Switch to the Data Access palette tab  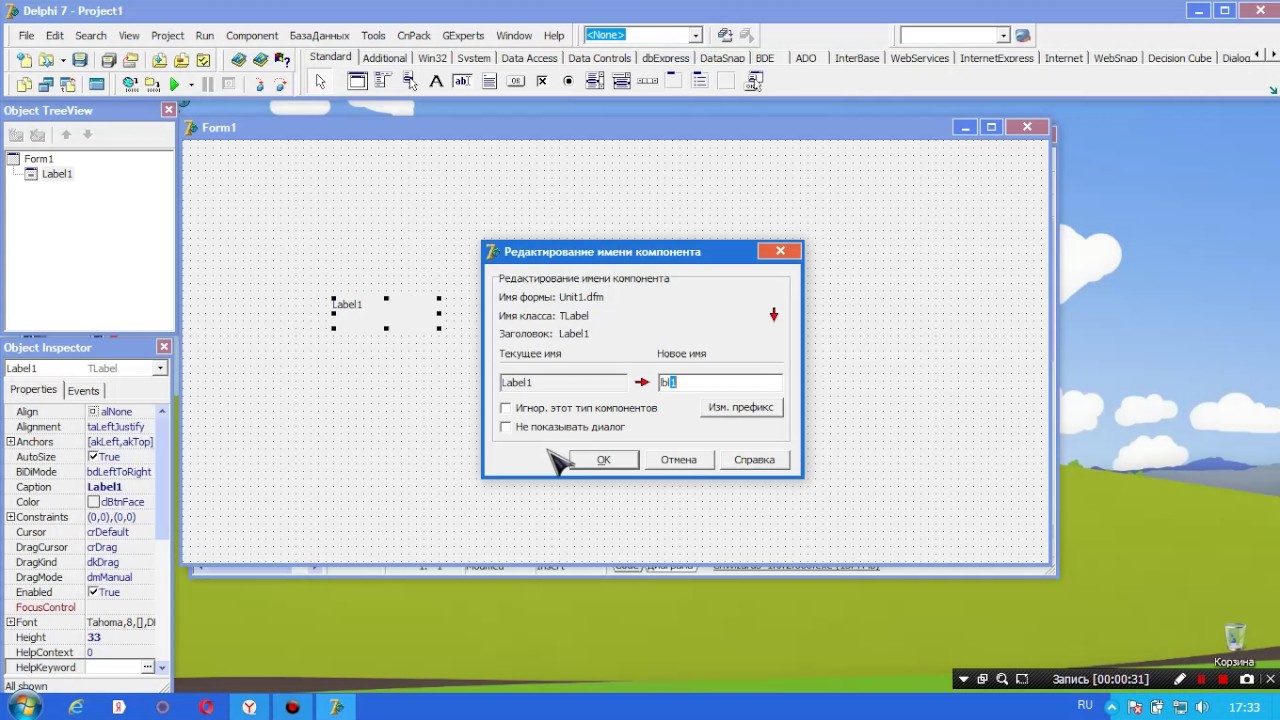tap(529, 58)
